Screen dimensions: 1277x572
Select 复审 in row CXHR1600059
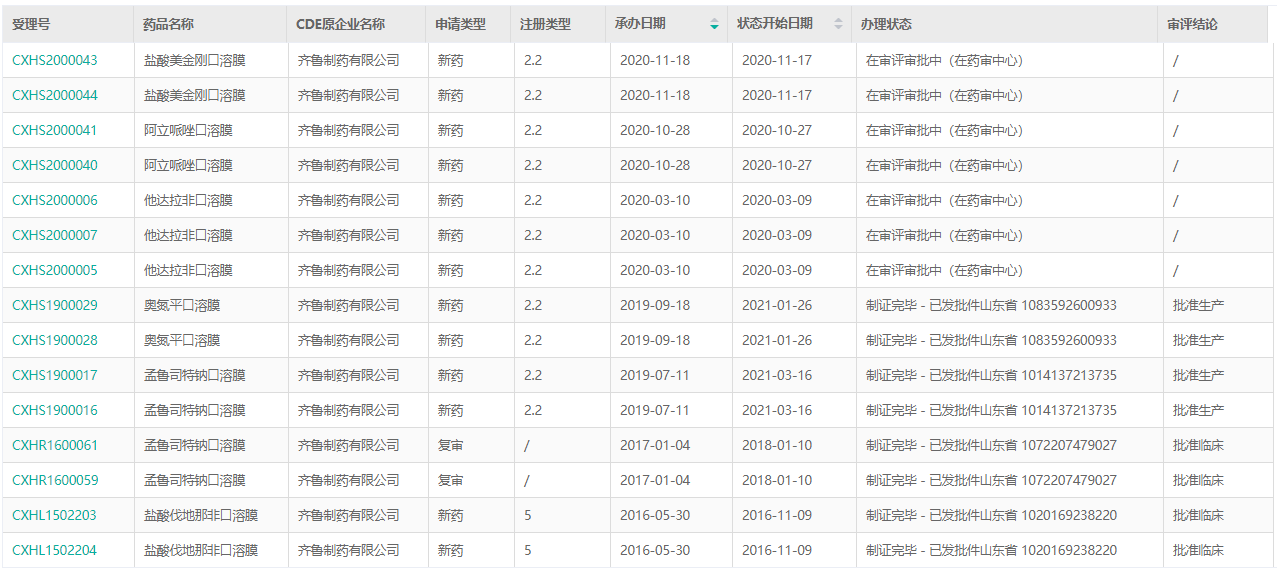pos(450,480)
